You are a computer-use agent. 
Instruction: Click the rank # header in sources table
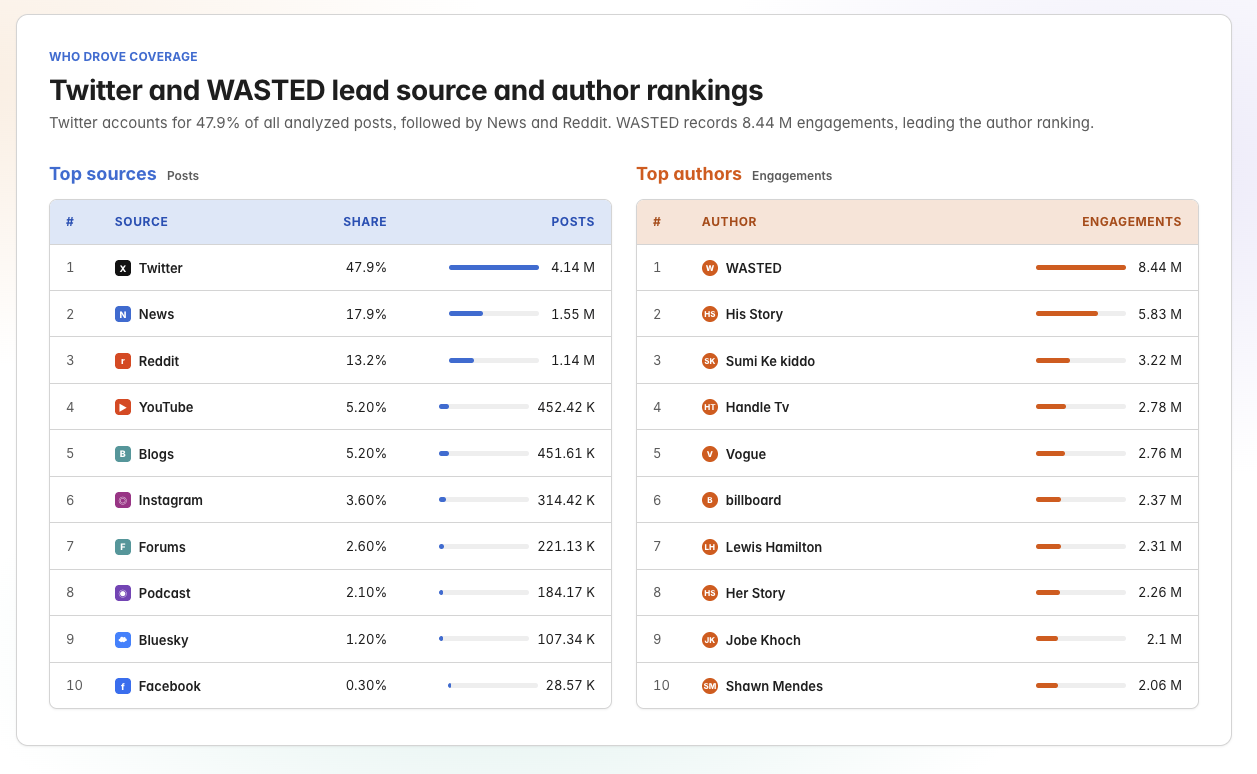click(x=70, y=222)
